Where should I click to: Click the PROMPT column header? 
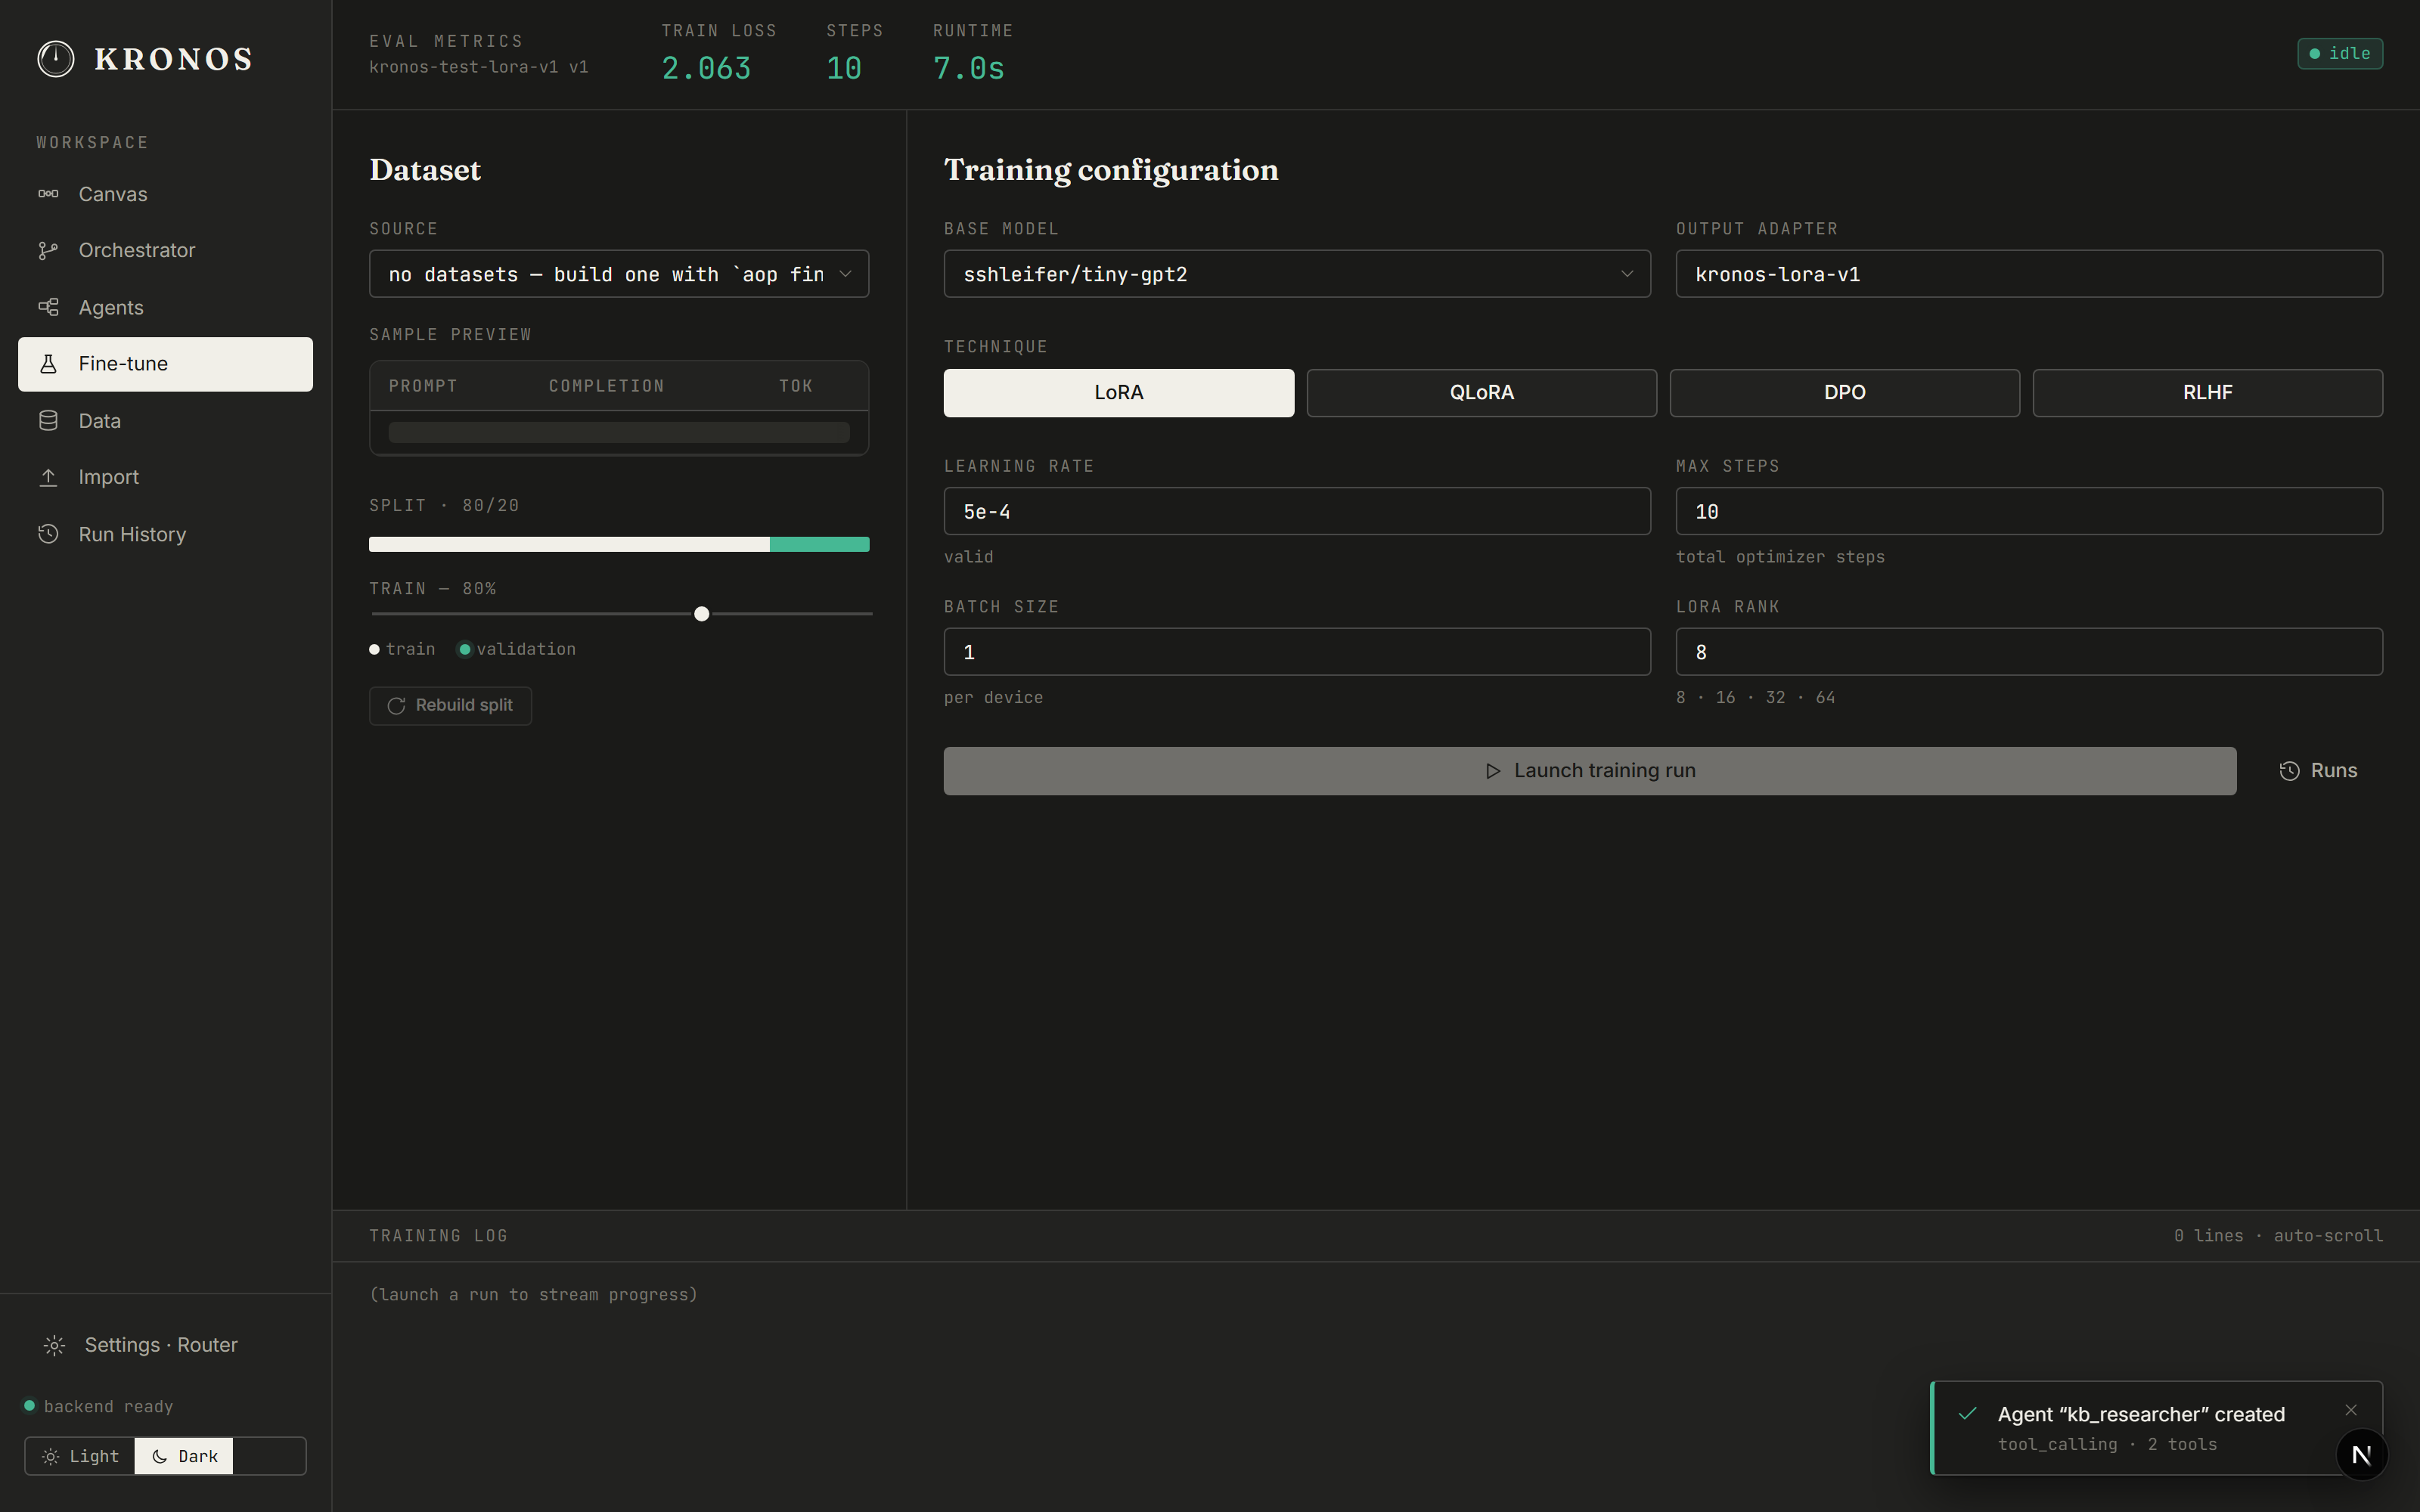[x=423, y=386]
